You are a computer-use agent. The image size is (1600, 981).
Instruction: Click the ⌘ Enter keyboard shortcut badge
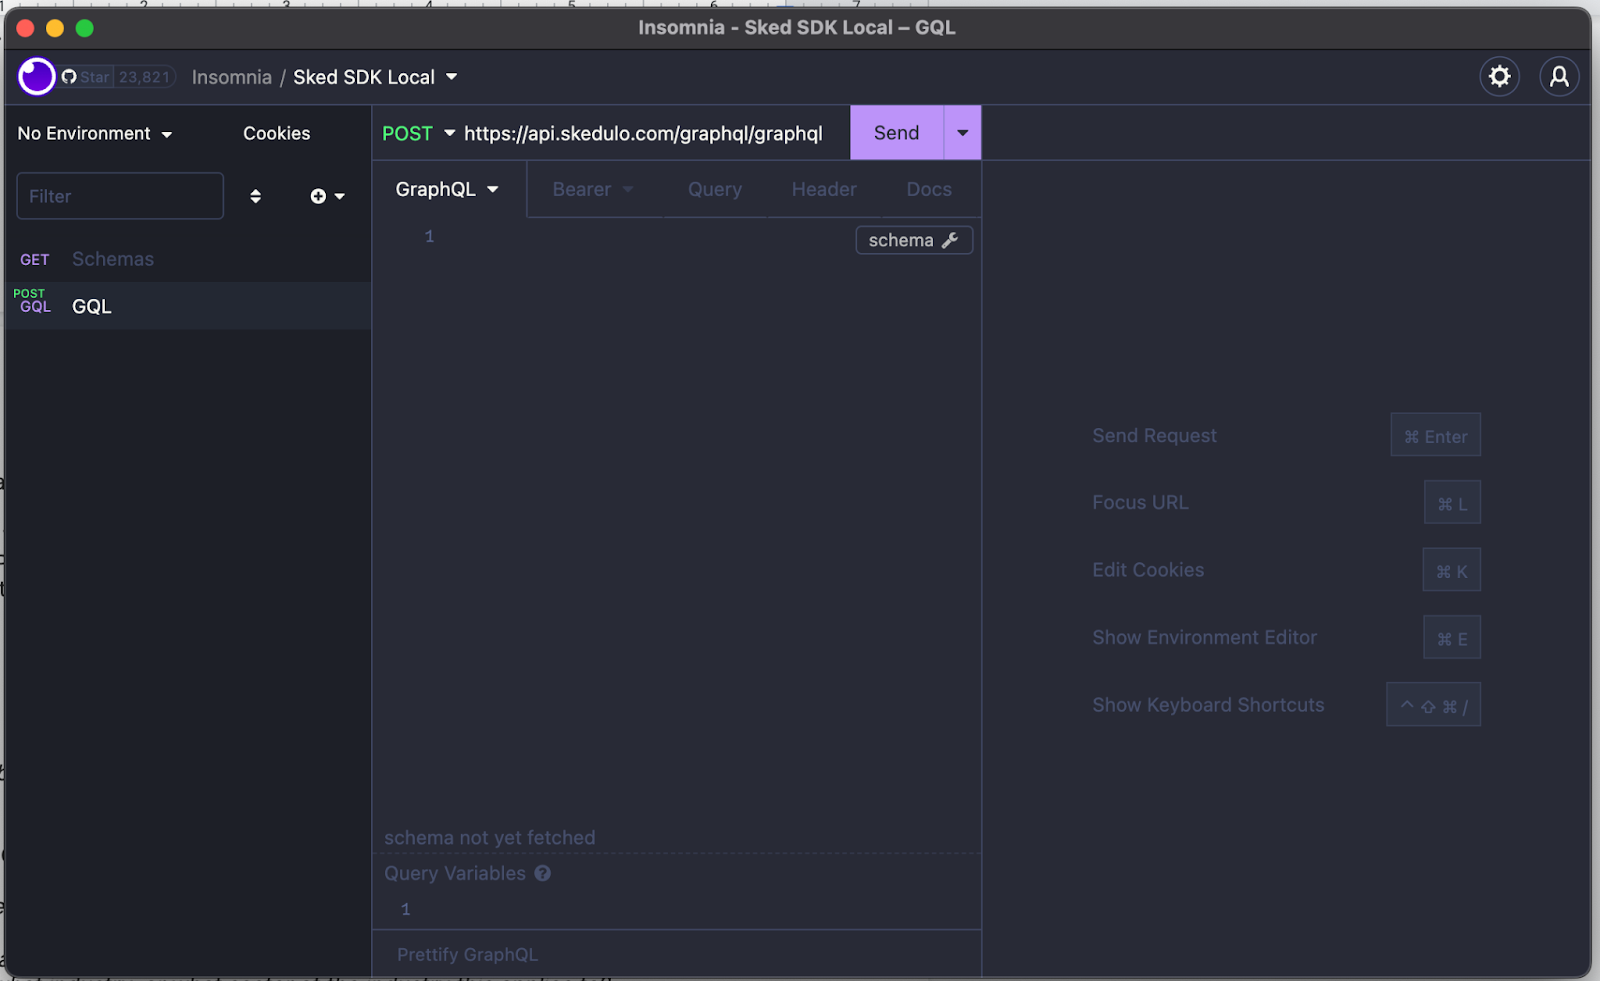1435,435
